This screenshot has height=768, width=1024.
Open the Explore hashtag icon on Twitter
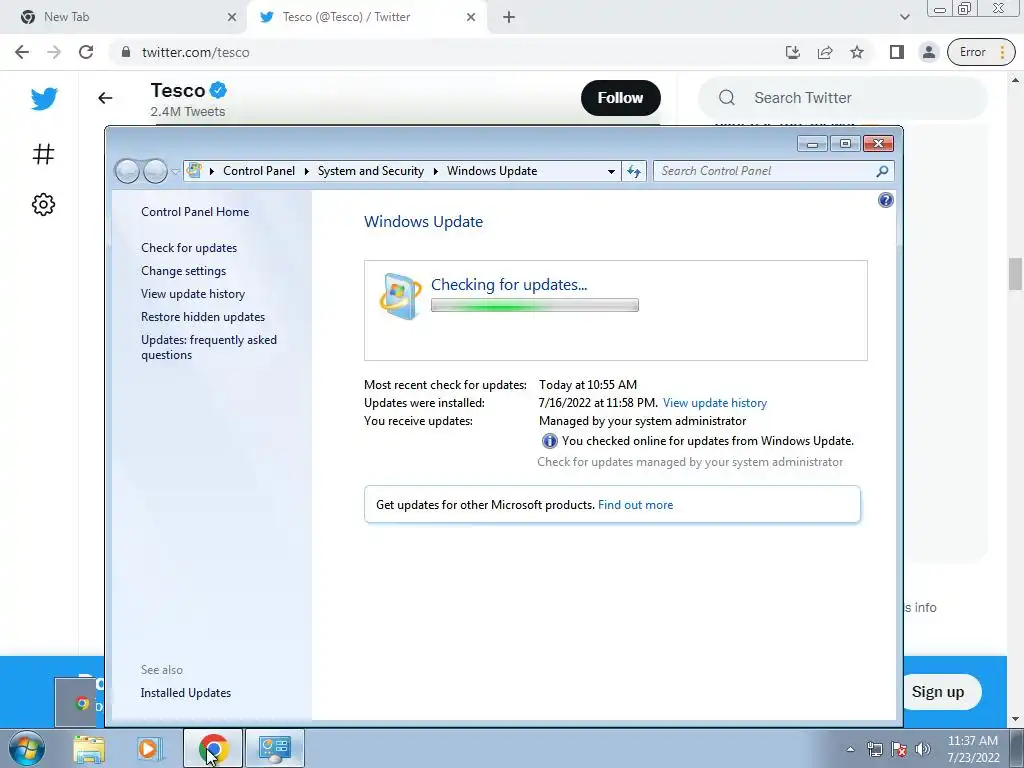pyautogui.click(x=43, y=154)
